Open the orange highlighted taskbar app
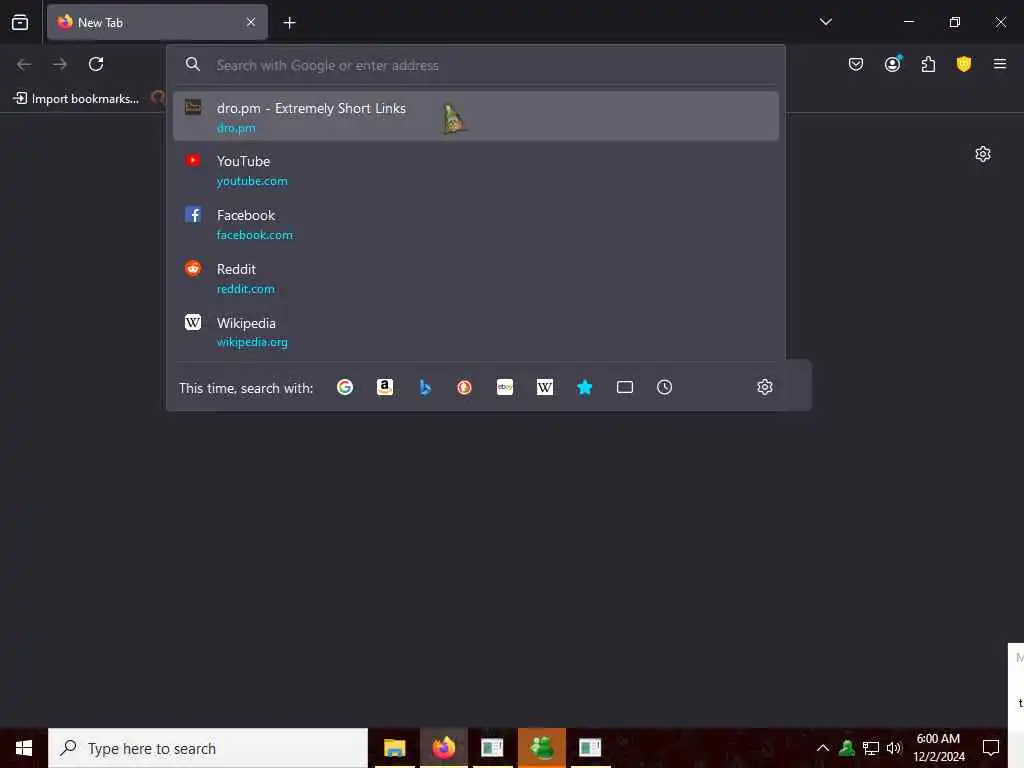This screenshot has width=1024, height=768. (541, 748)
